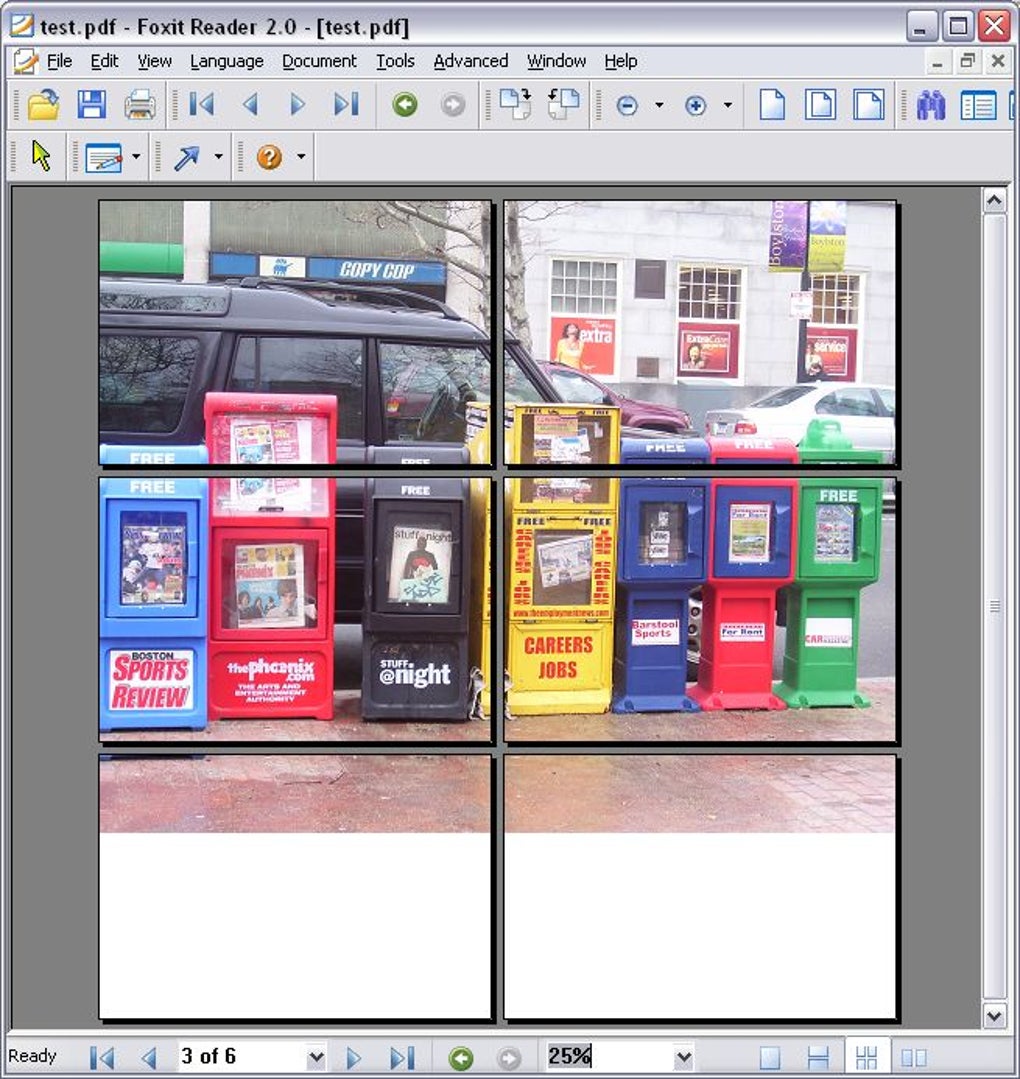
Task: Click the page showing the COPY COP sign
Action: pyautogui.click(x=295, y=332)
